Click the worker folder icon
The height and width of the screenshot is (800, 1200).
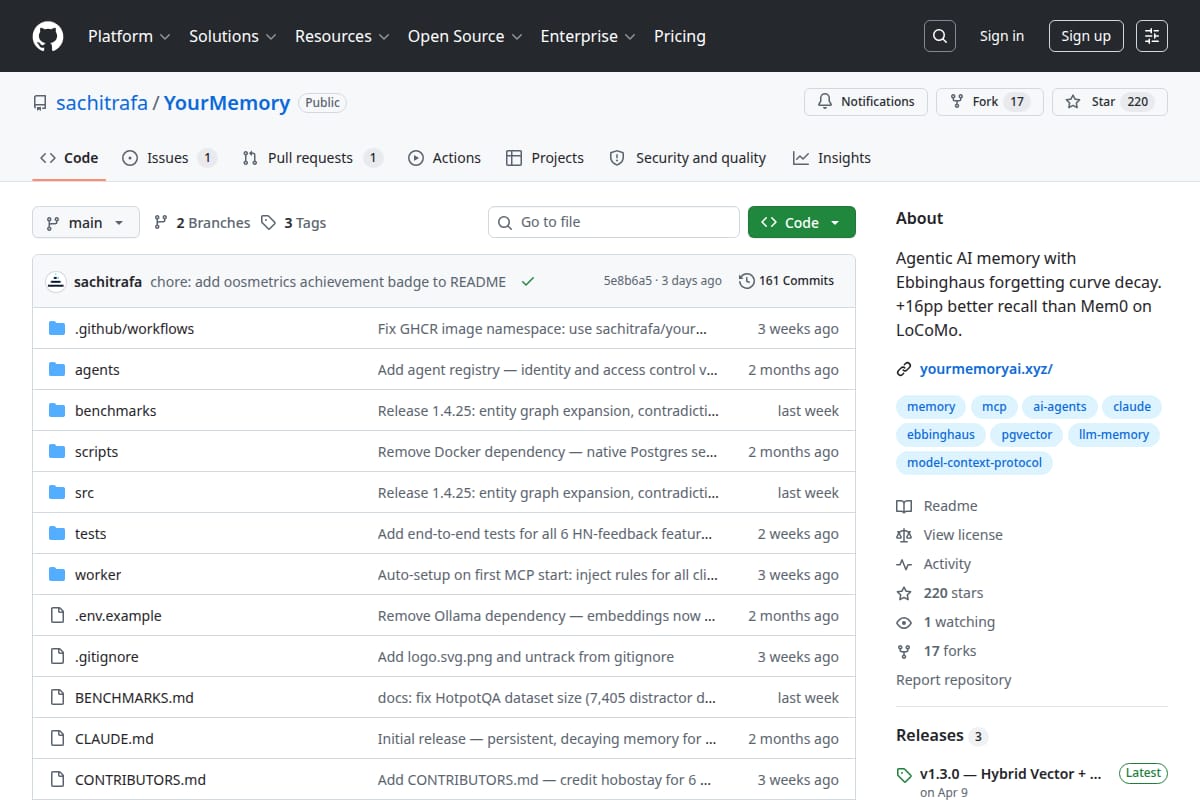[x=57, y=575]
